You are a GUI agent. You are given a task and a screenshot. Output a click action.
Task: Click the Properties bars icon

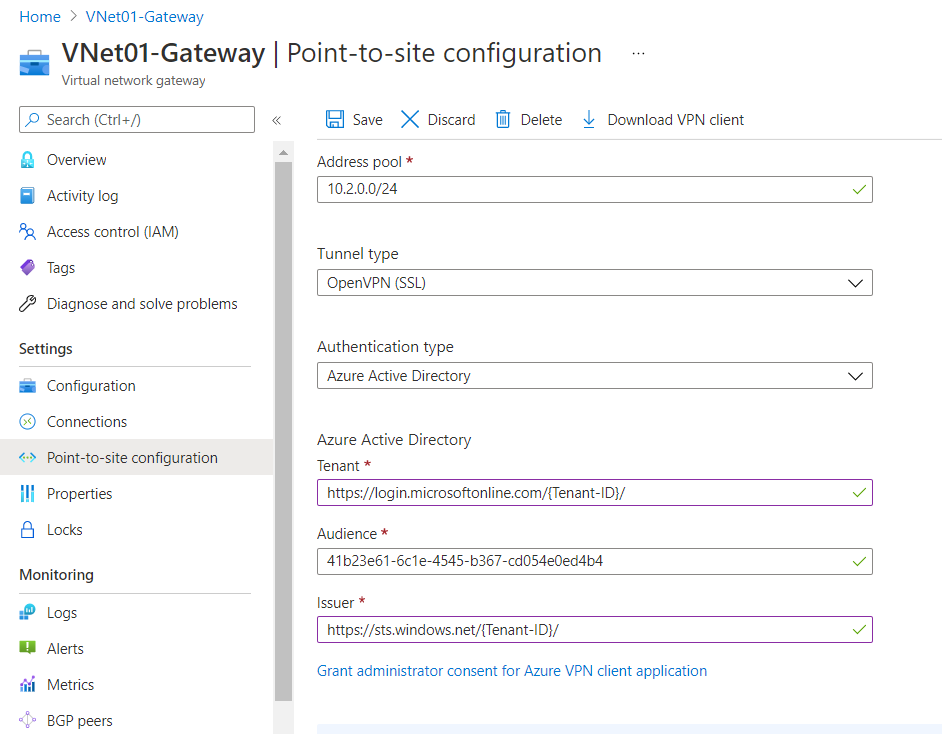point(28,494)
